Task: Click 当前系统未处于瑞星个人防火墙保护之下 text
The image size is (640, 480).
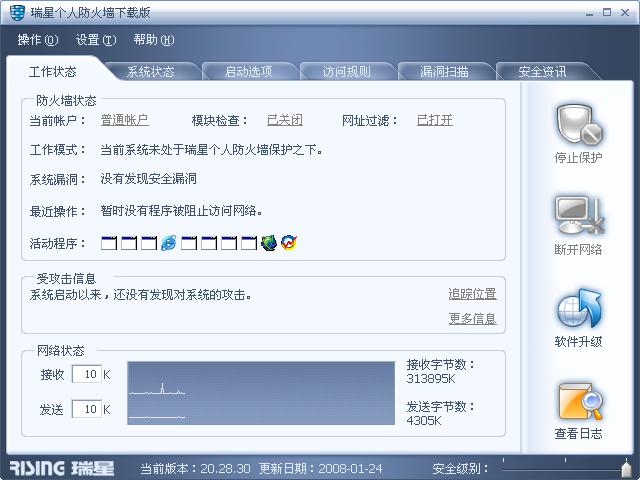Action: click(212, 150)
